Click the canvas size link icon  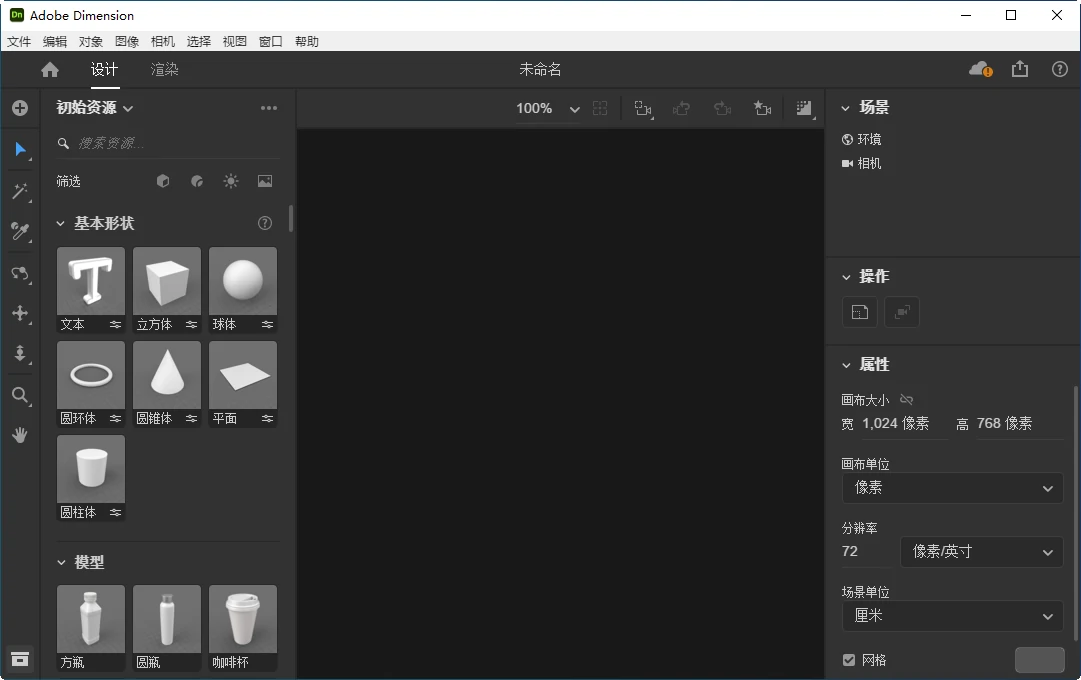point(906,399)
